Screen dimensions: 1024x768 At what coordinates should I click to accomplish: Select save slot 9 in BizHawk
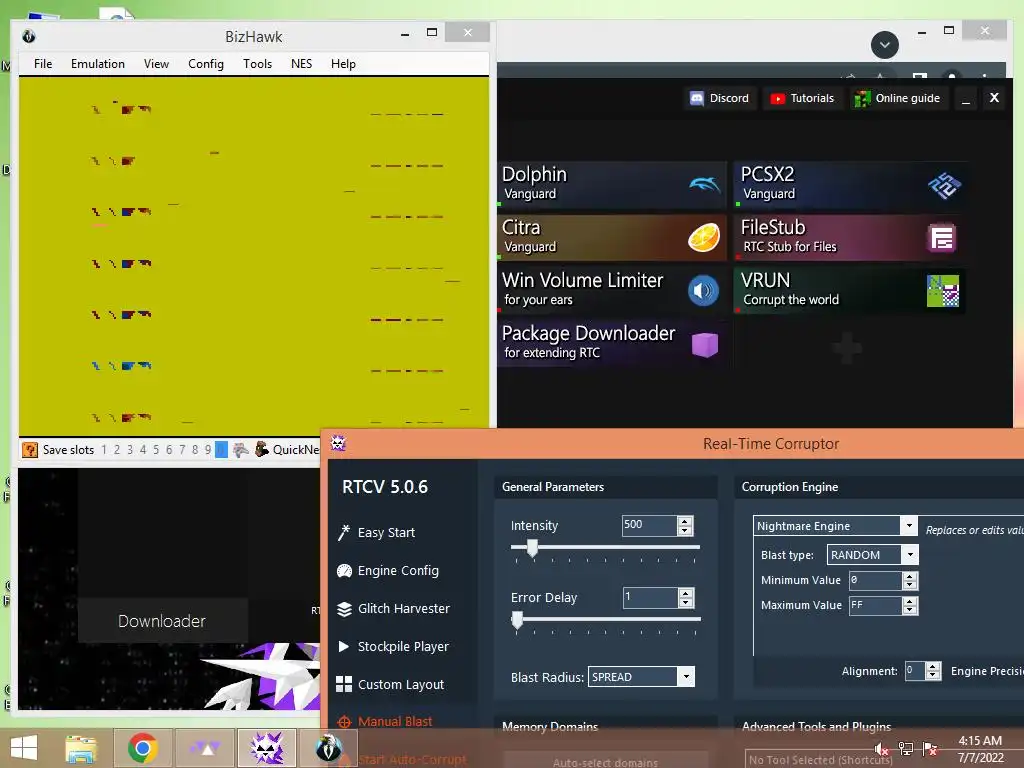[208, 450]
